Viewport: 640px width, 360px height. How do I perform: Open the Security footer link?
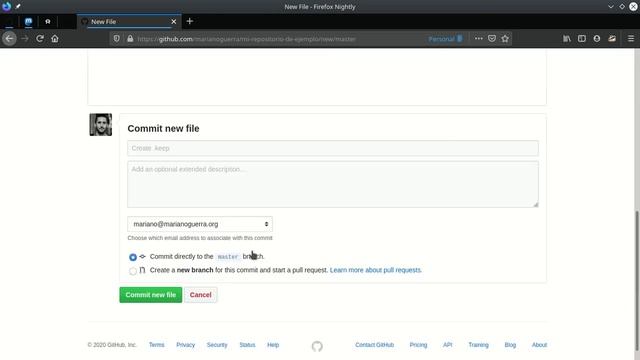[x=217, y=345]
